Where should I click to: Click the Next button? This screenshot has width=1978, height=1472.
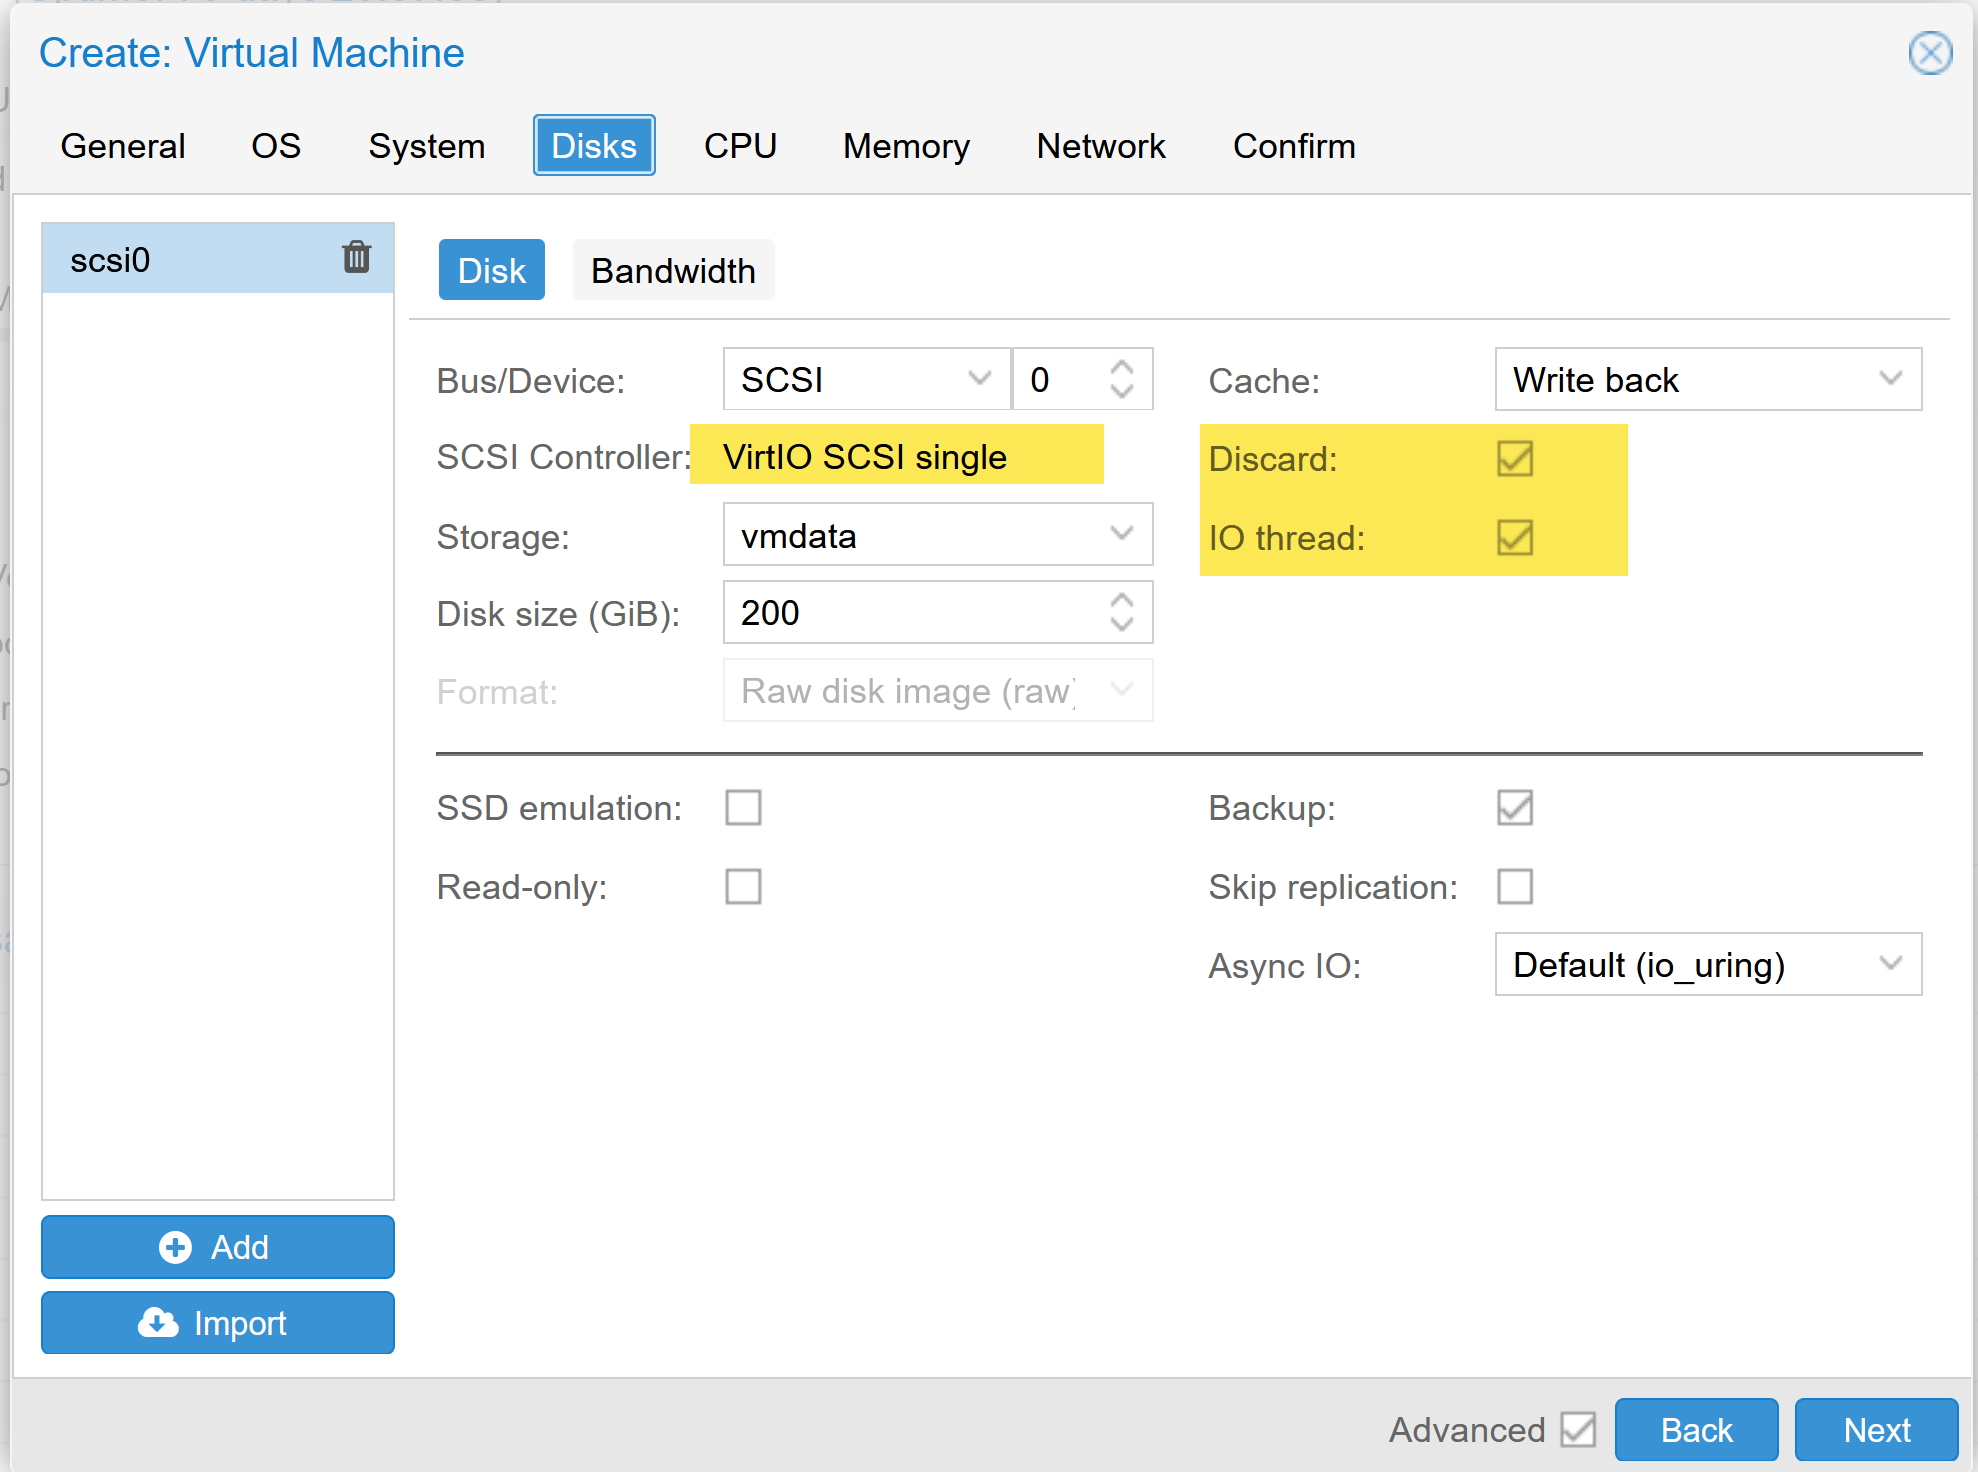click(x=1876, y=1429)
